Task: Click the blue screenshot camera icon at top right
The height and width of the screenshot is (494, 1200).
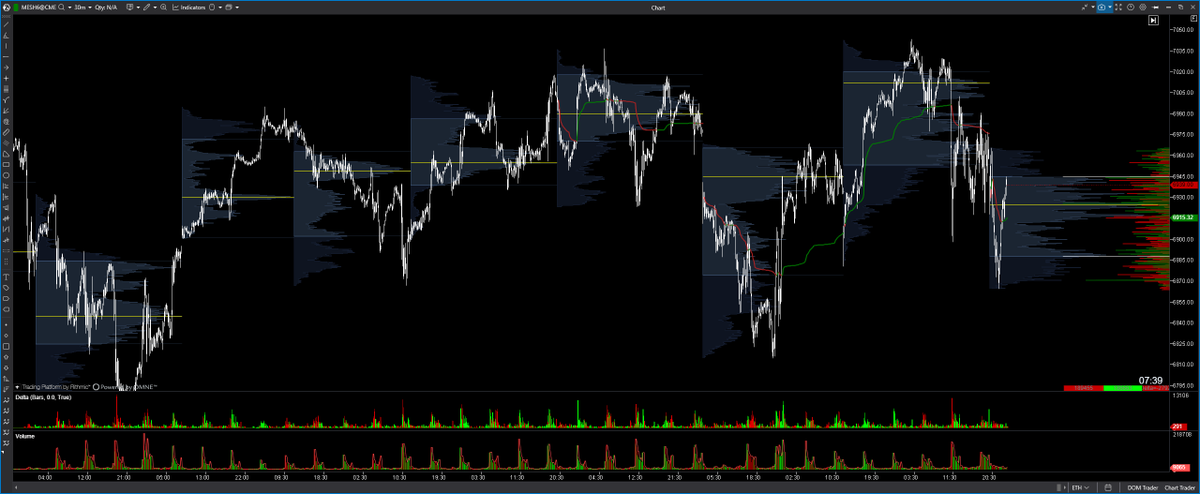Action: pos(1103,6)
